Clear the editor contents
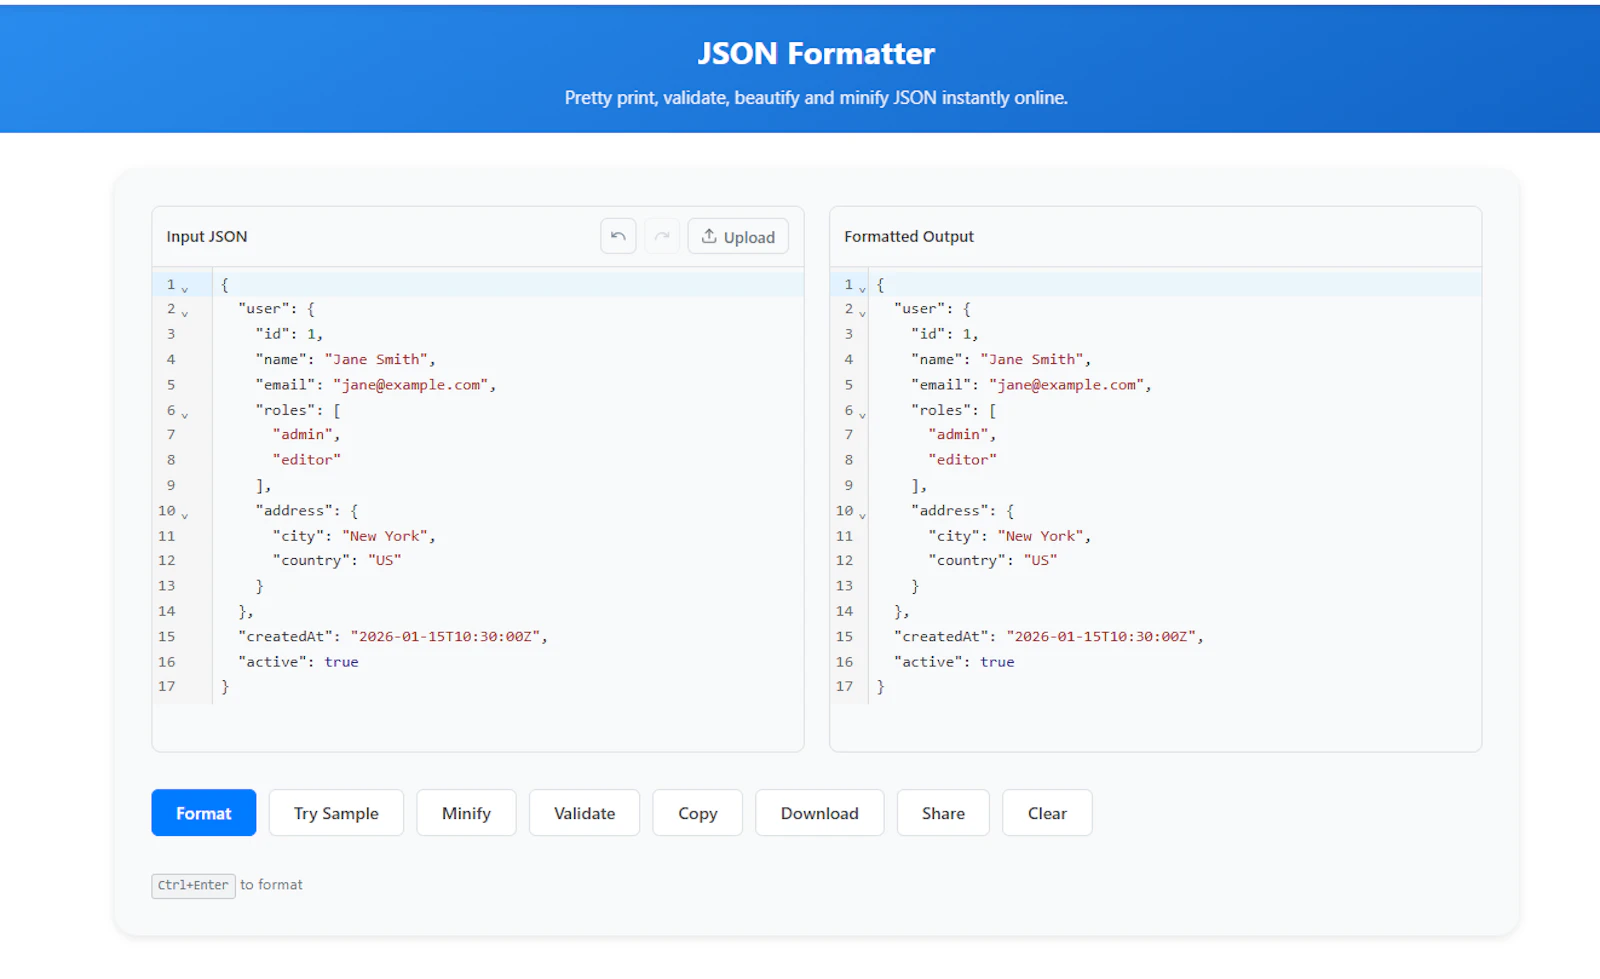1600x979 pixels. click(x=1047, y=813)
